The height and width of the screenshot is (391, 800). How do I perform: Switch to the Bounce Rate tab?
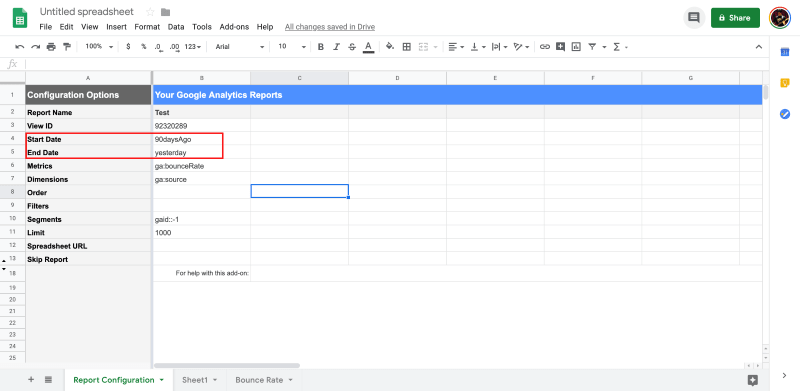click(x=264, y=380)
